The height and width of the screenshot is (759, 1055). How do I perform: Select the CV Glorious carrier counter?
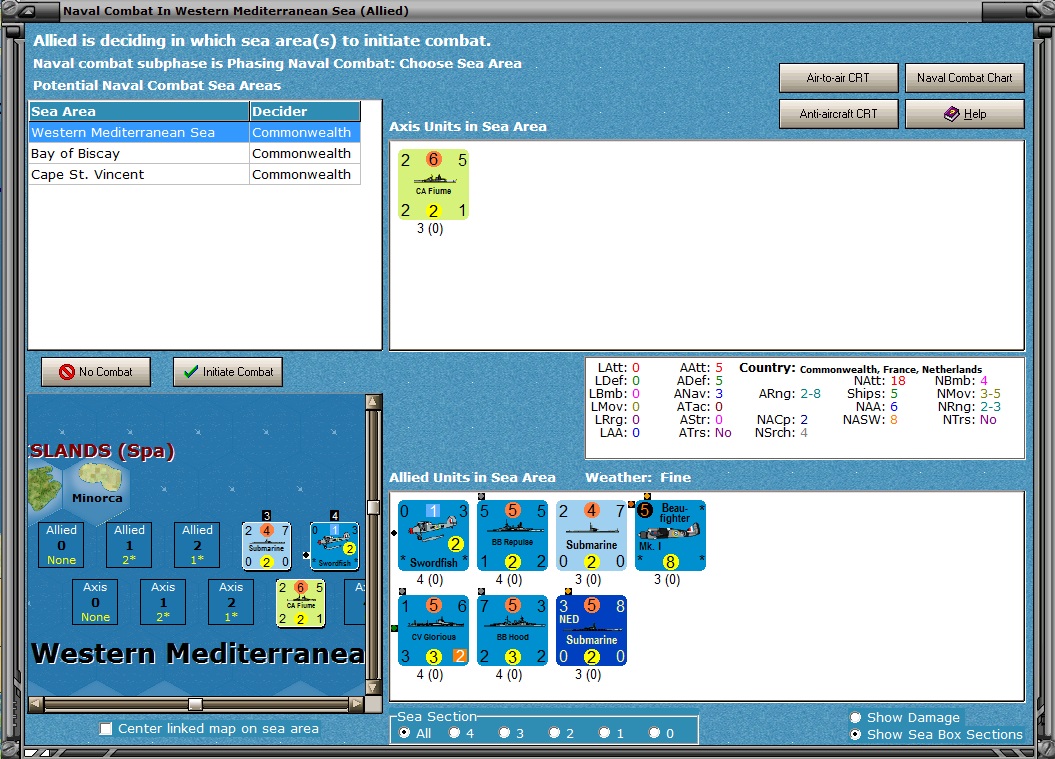pos(433,630)
